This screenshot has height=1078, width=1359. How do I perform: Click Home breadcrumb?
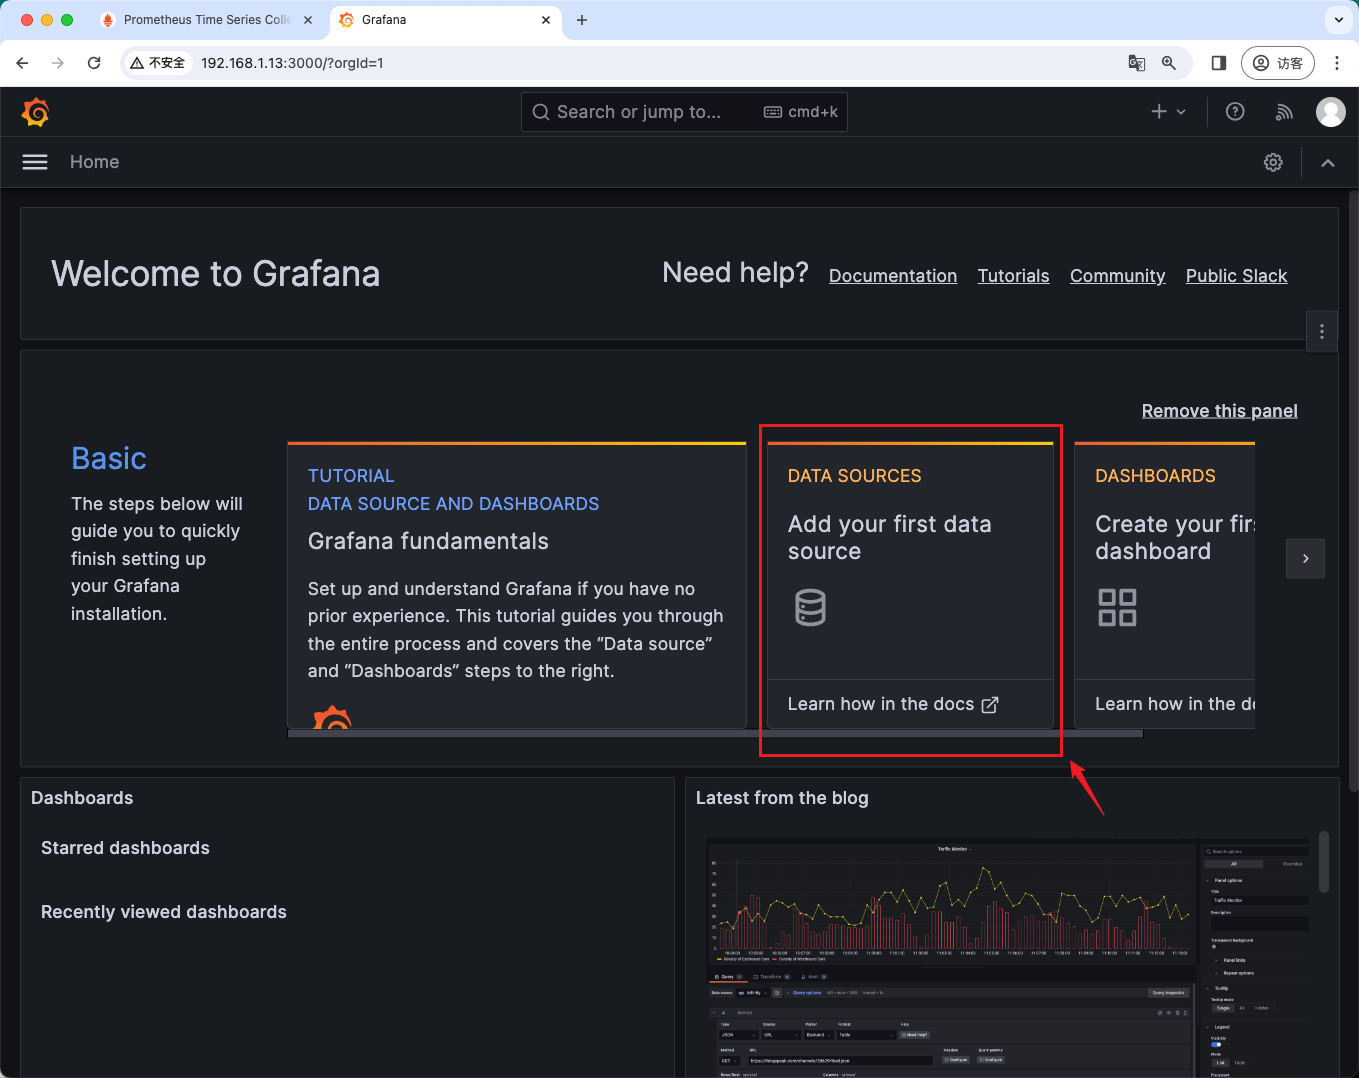94,162
